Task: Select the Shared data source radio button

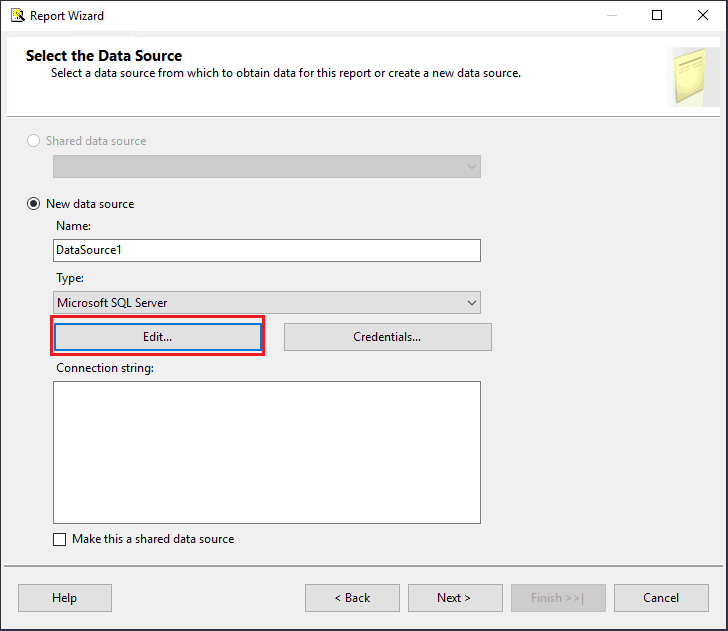Action: click(x=33, y=141)
